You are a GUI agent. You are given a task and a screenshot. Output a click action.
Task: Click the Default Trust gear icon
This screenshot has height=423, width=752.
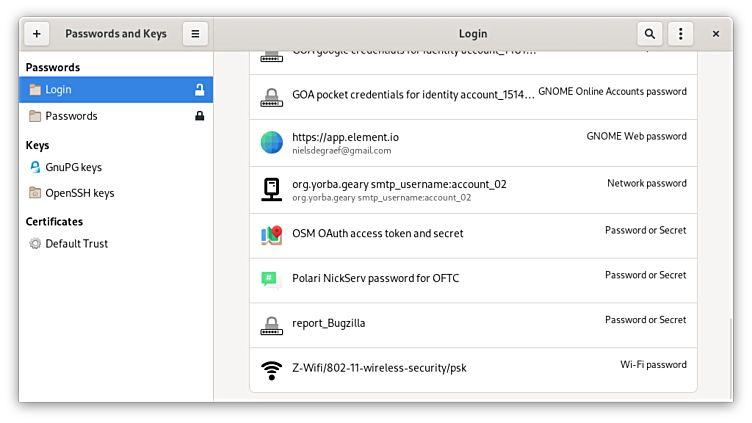tap(35, 244)
